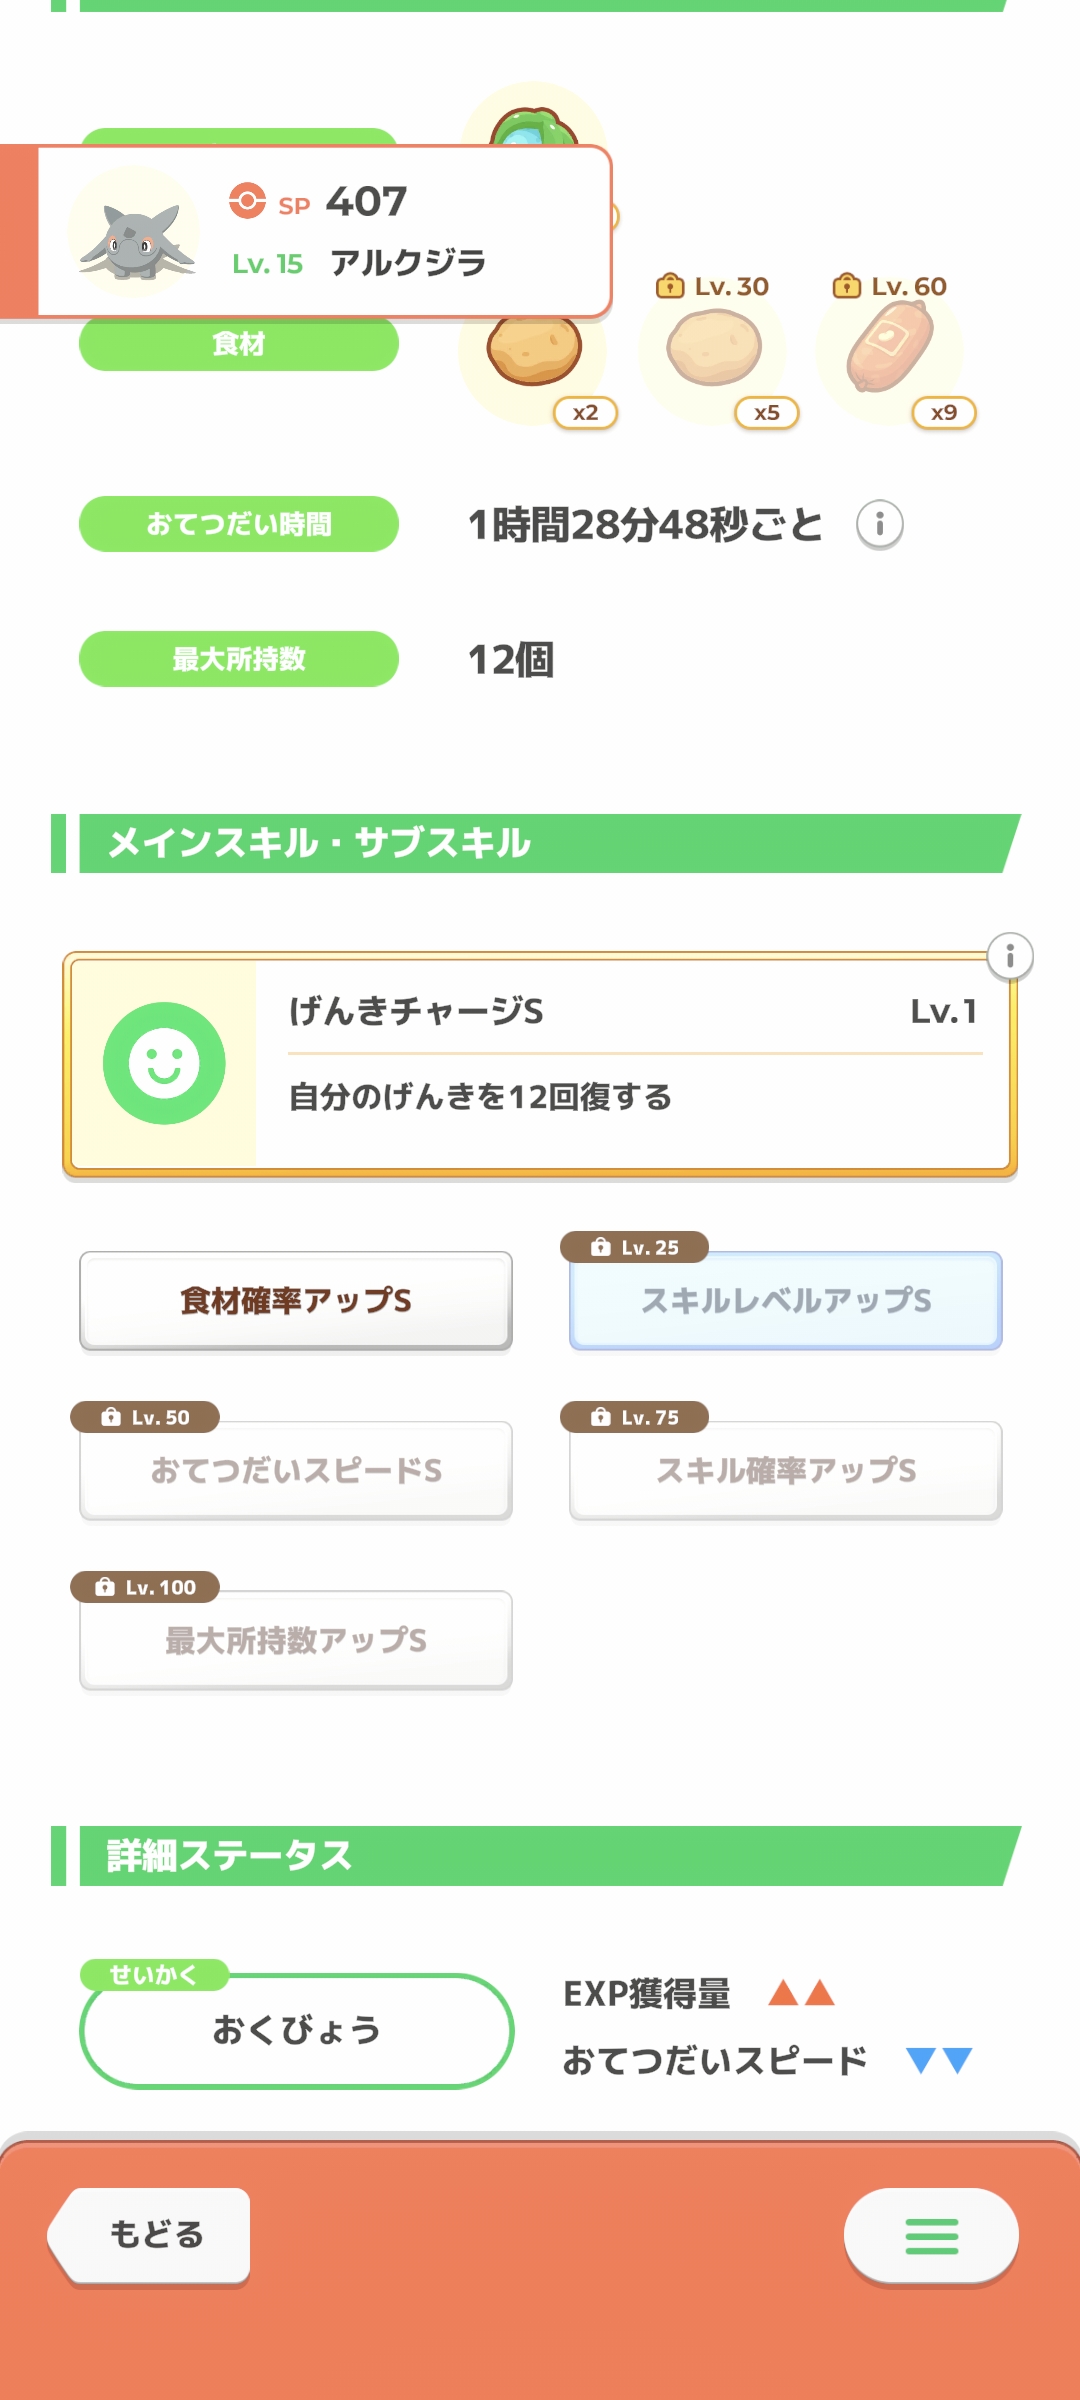Tap the アルクジラ Pokémon portrait
1080x2400 pixels.
pos(135,234)
